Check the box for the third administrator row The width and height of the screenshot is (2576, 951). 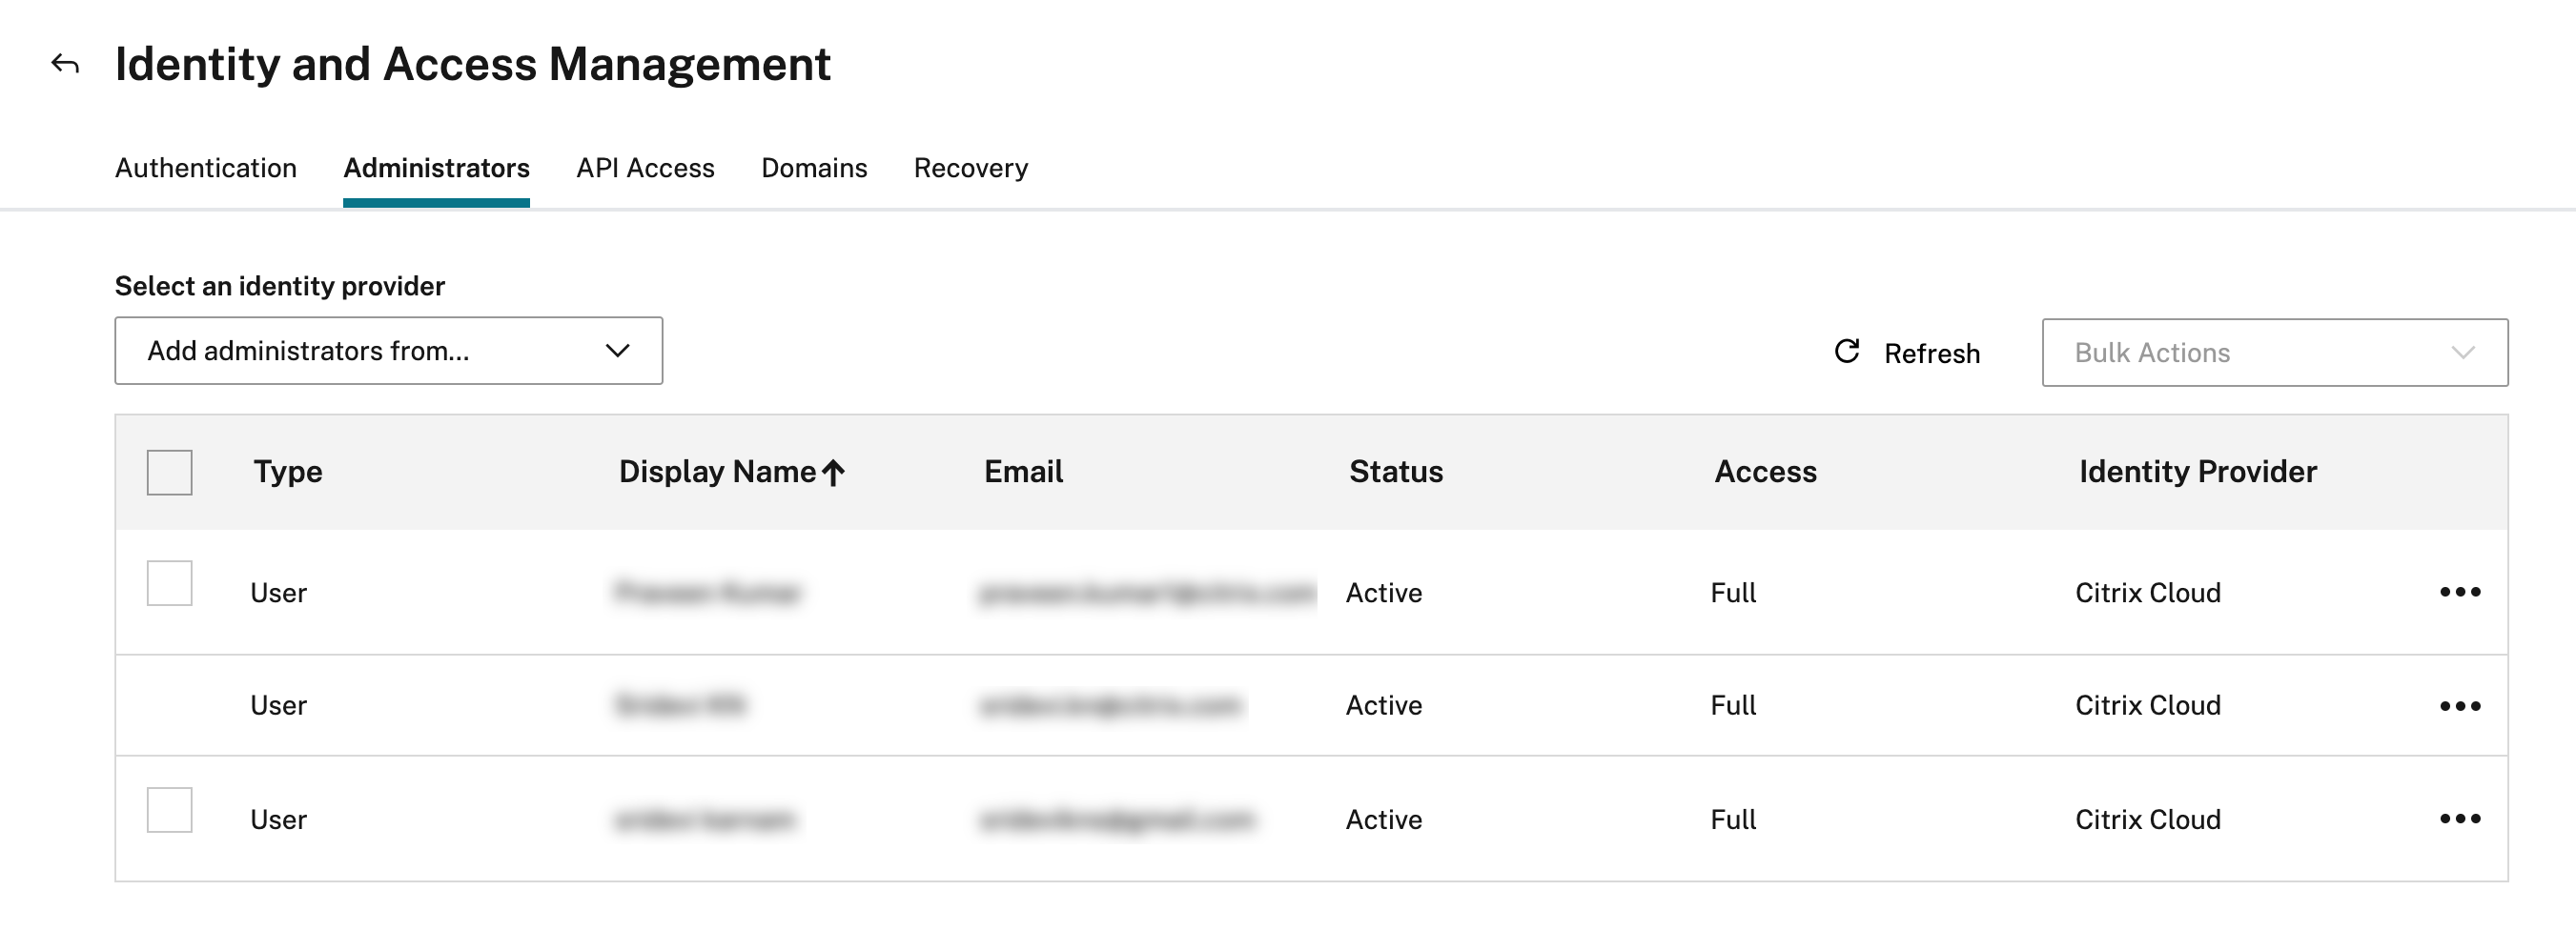click(170, 810)
